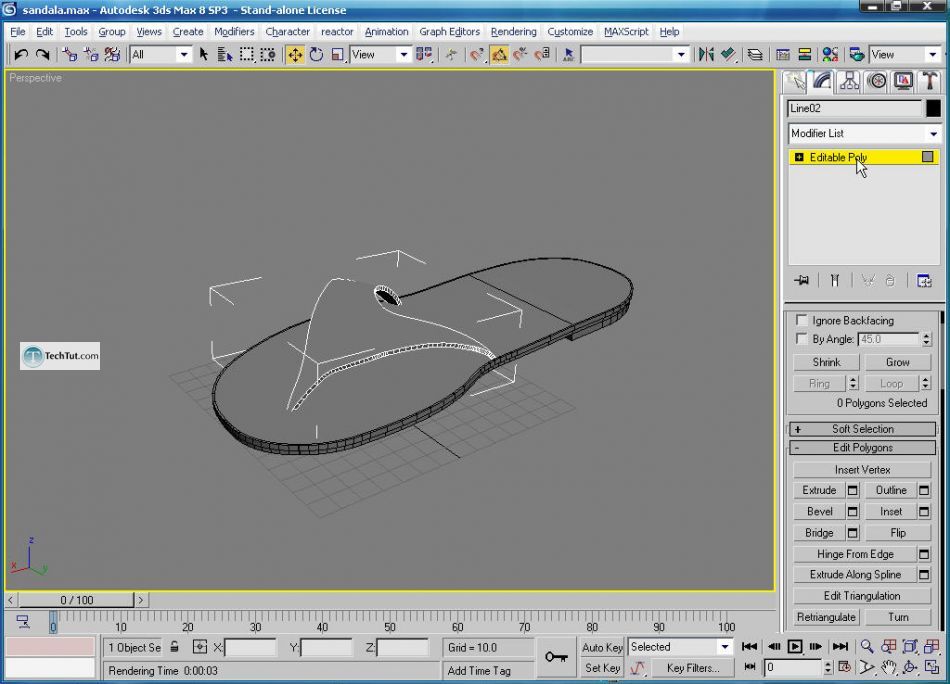Click the Maximize Viewport toggle icon
Image resolution: width=950 pixels, height=684 pixels.
pos(931,668)
